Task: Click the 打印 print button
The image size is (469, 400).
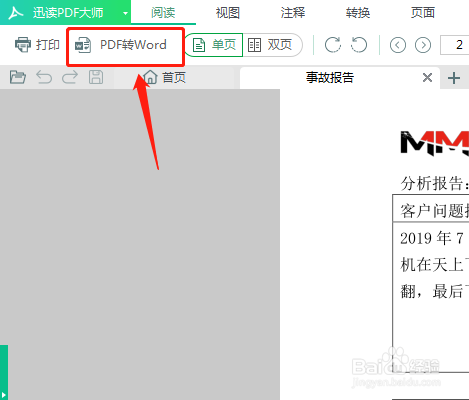Action: click(x=37, y=45)
